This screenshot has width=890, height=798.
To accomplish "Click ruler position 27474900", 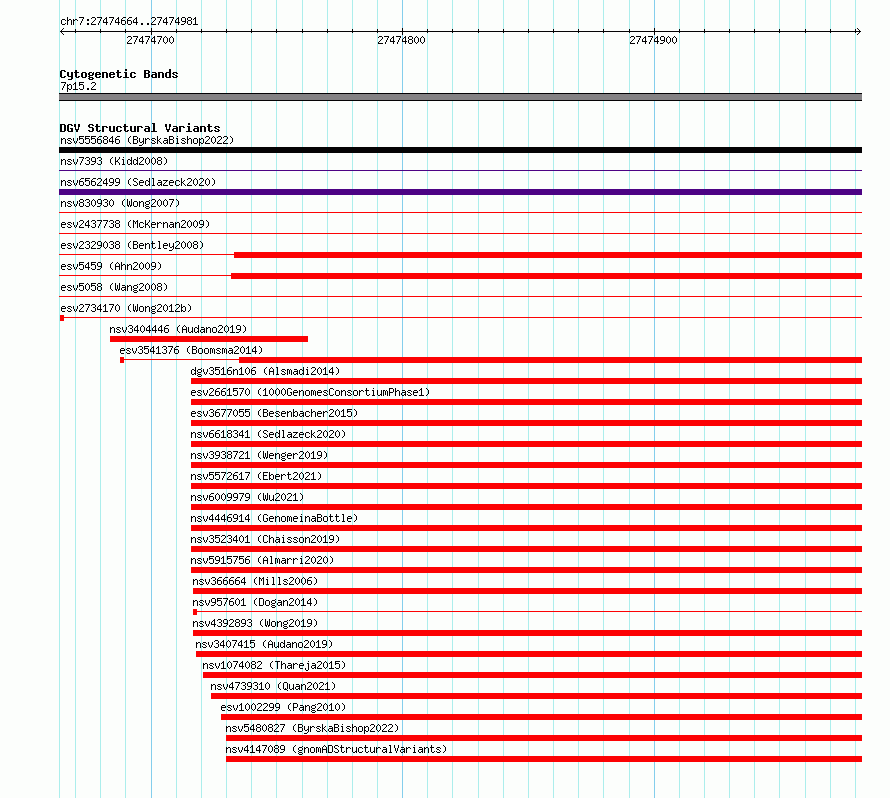I will coord(653,40).
